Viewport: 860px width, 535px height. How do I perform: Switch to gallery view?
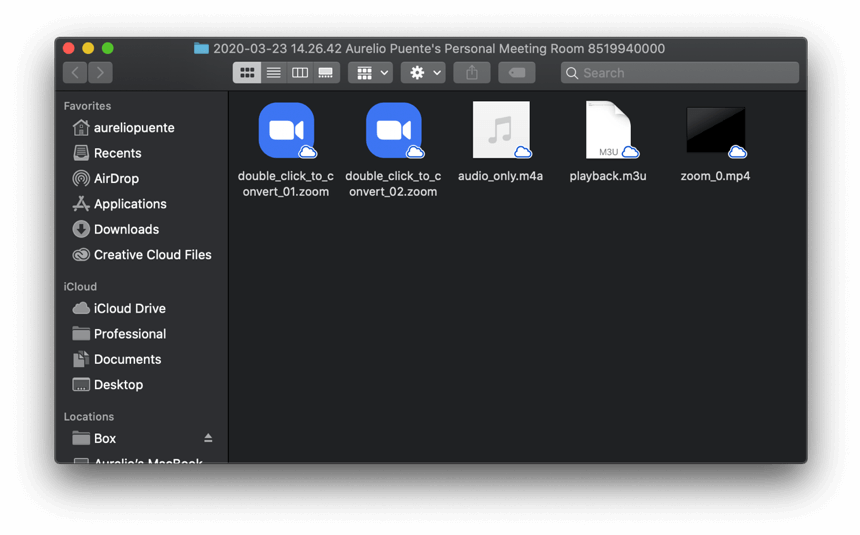tap(326, 72)
